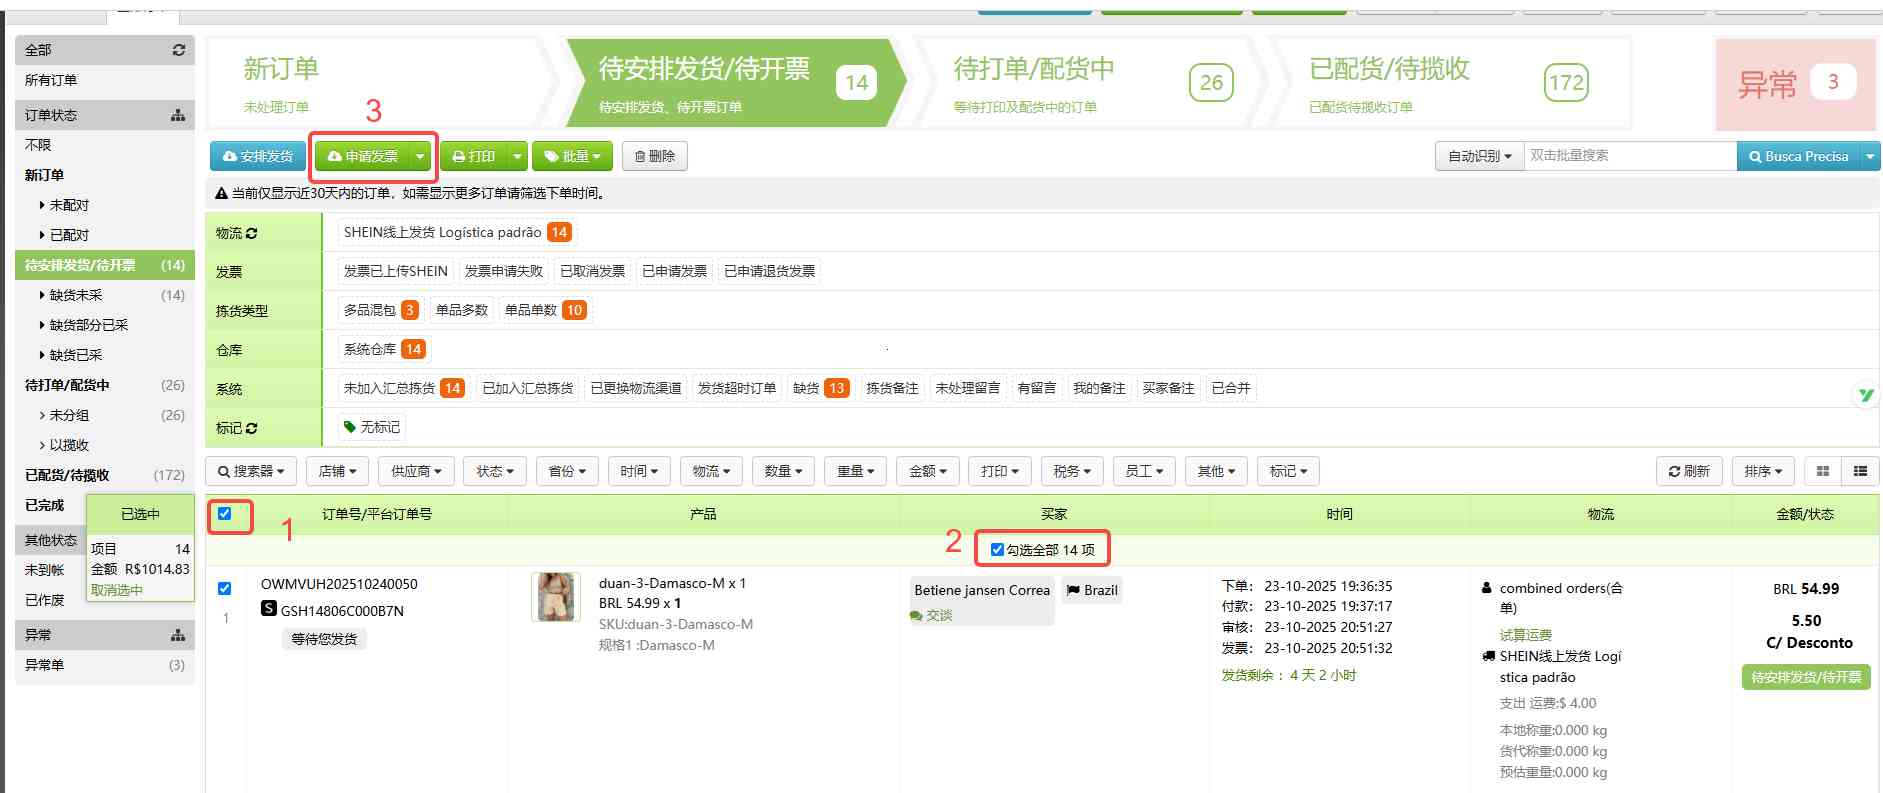
Task: Uncheck order OWMVUH202510240050 checkbox
Action: pyautogui.click(x=224, y=588)
